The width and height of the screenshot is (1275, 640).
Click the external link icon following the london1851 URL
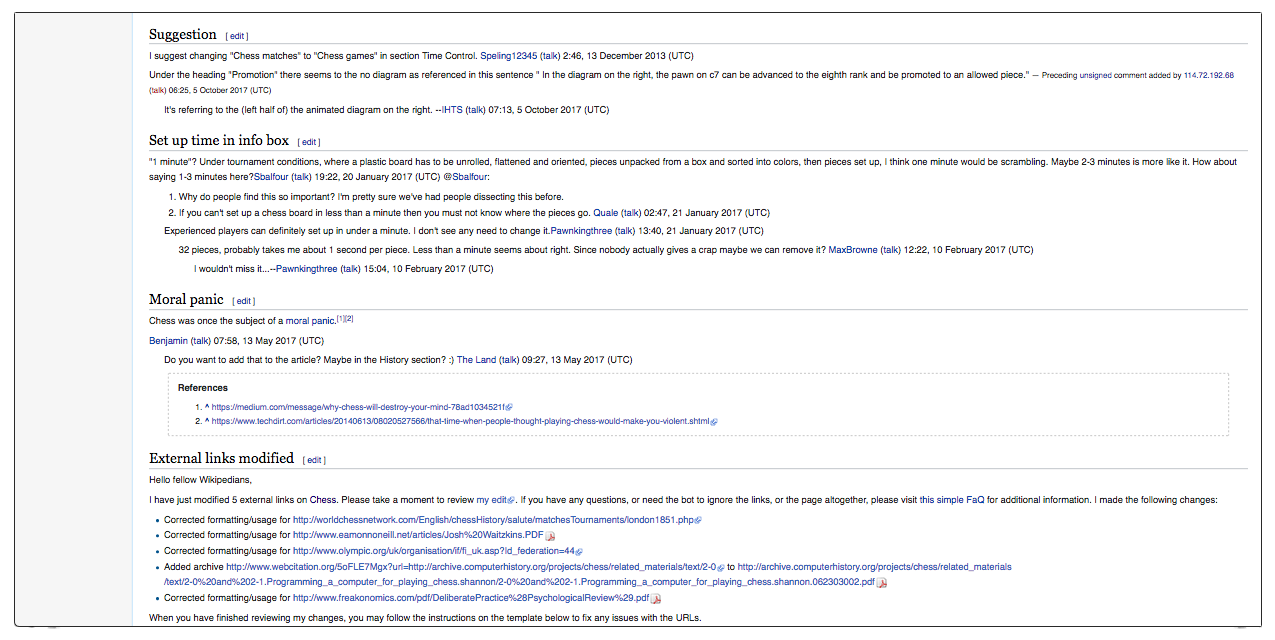tap(697, 519)
